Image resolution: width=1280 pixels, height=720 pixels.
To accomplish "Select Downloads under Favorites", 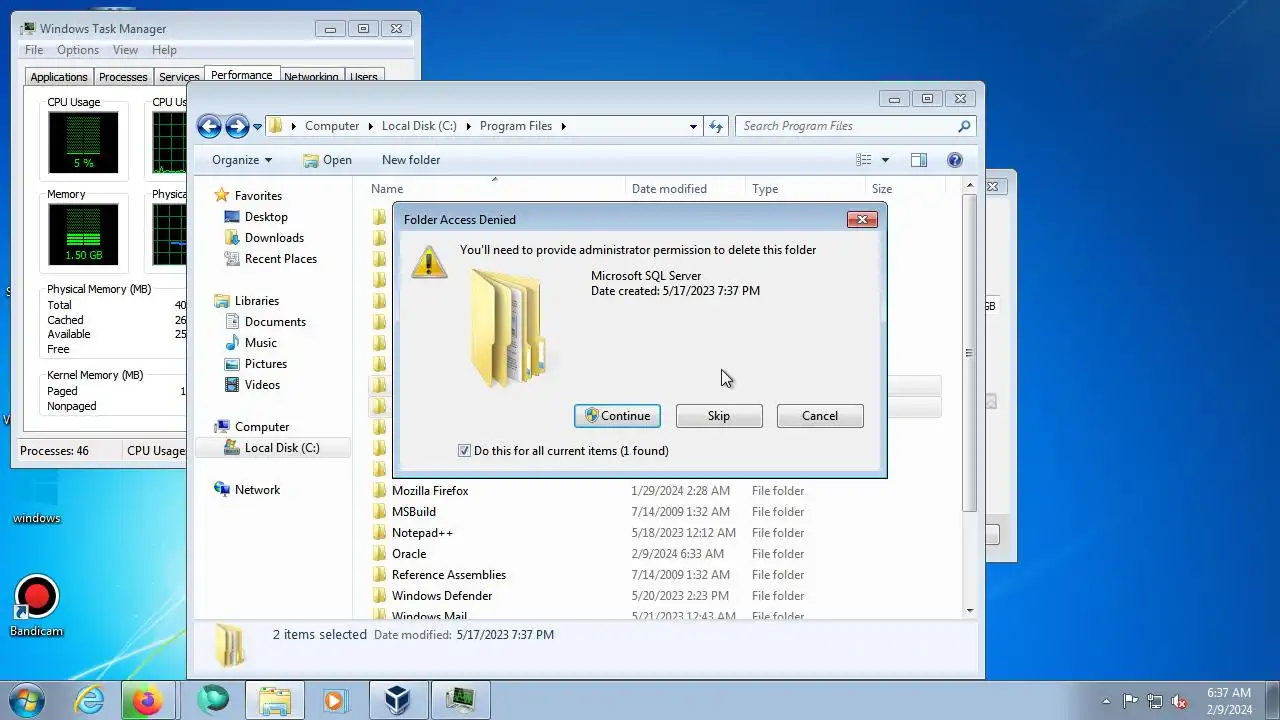I will click(x=274, y=238).
